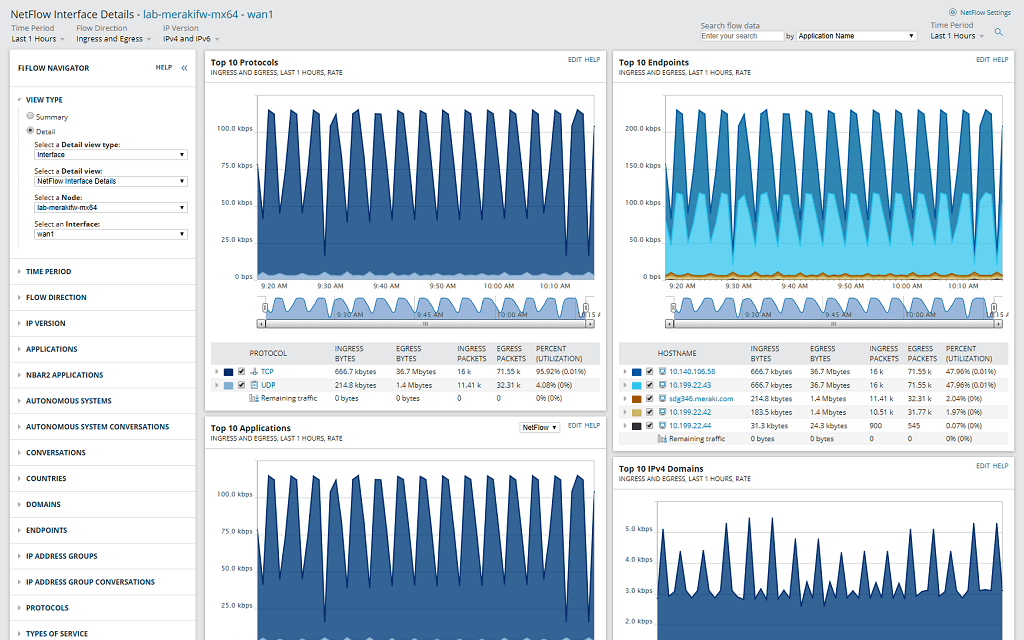Screen dimensions: 1024x640
Task: Select the Detail view type radio
Action: (x=30, y=130)
